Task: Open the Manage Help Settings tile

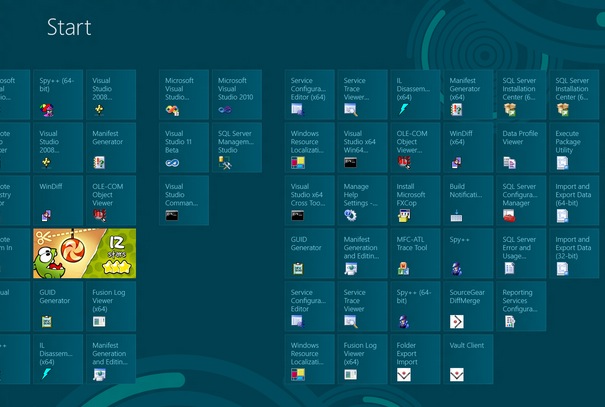Action: pos(363,200)
